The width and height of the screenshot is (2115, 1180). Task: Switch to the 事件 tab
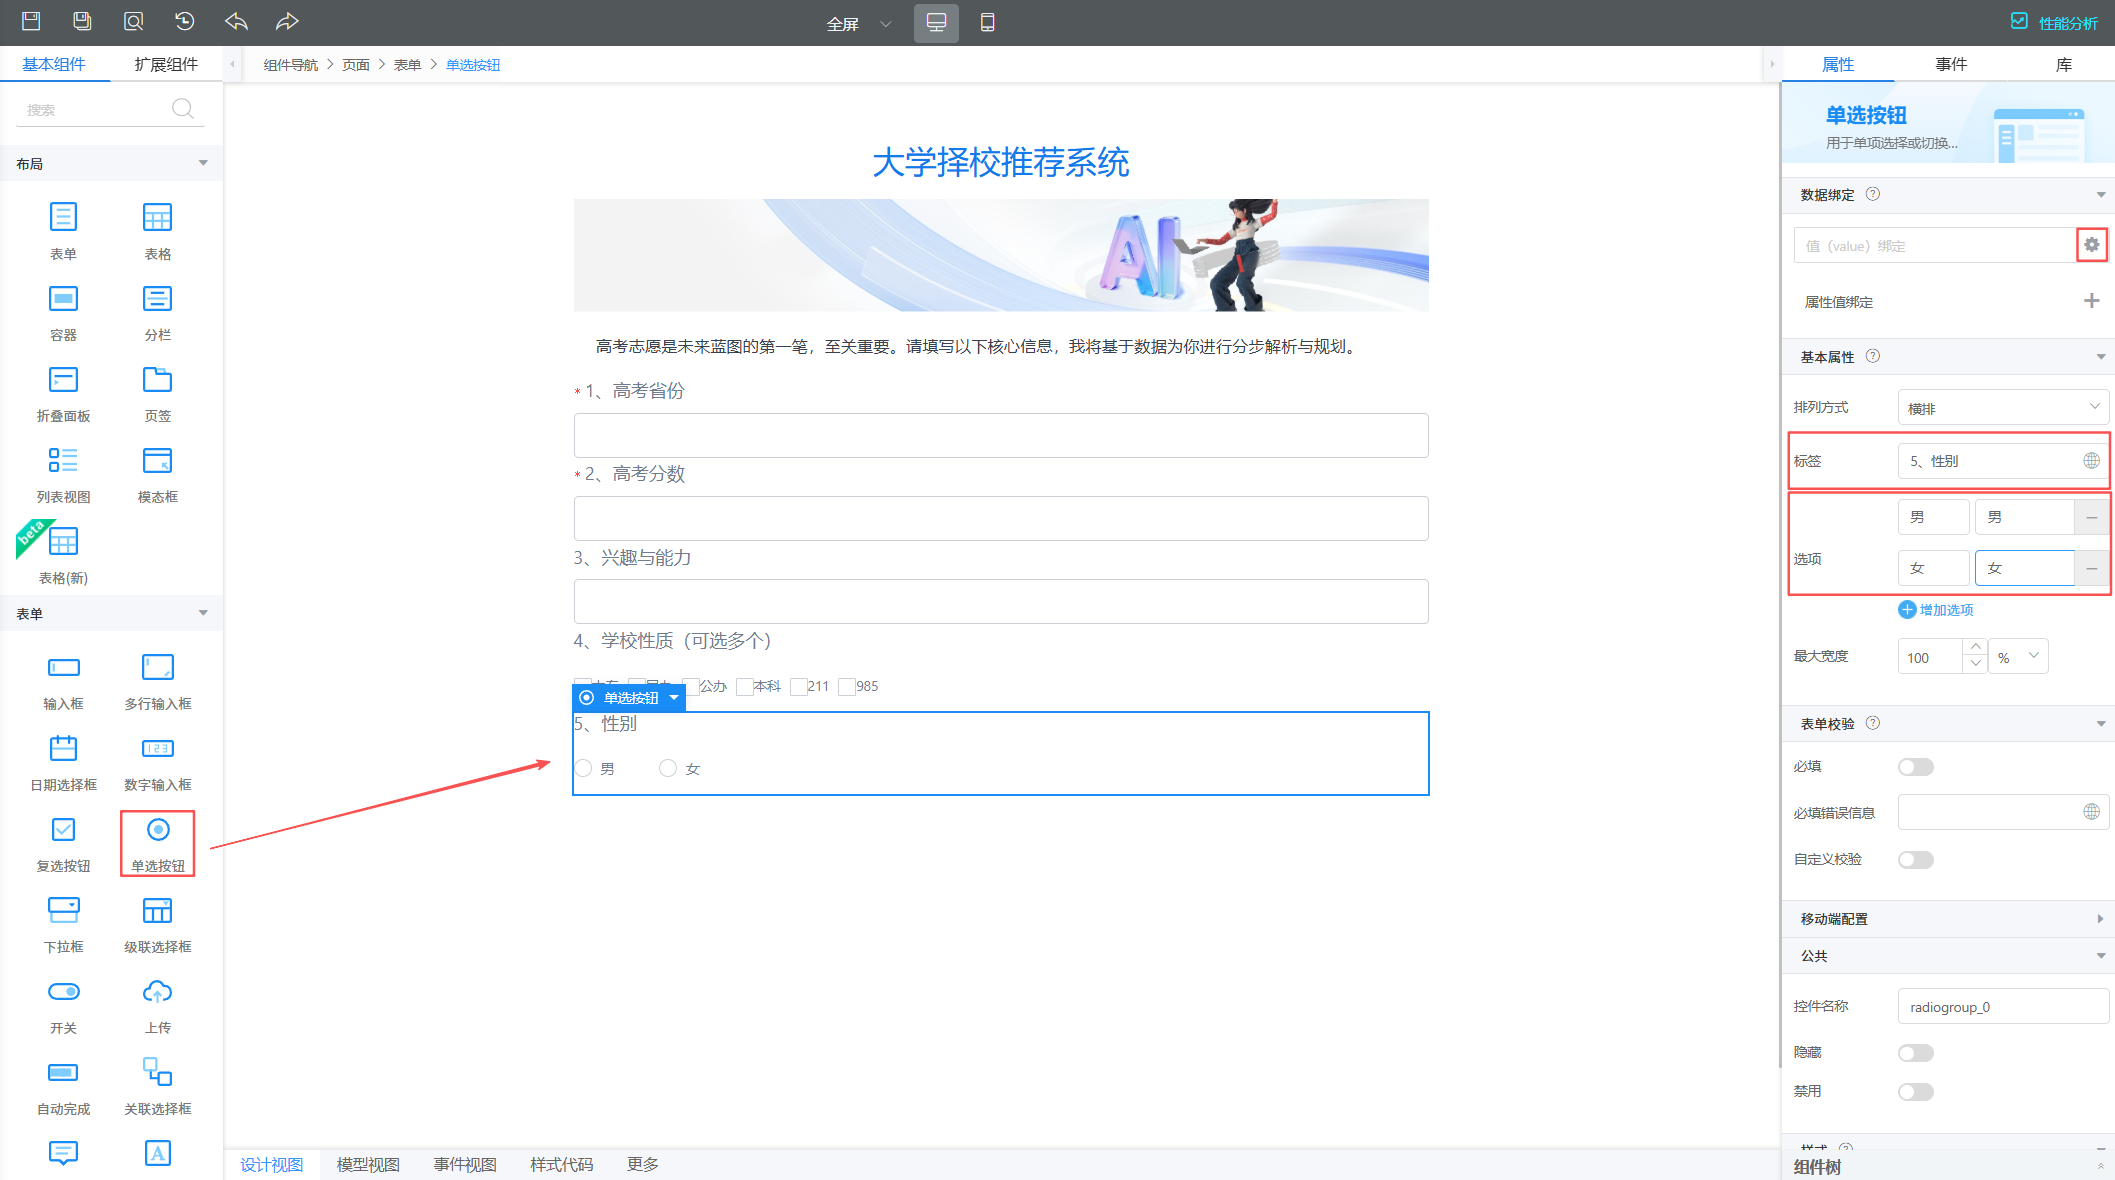[x=1950, y=64]
